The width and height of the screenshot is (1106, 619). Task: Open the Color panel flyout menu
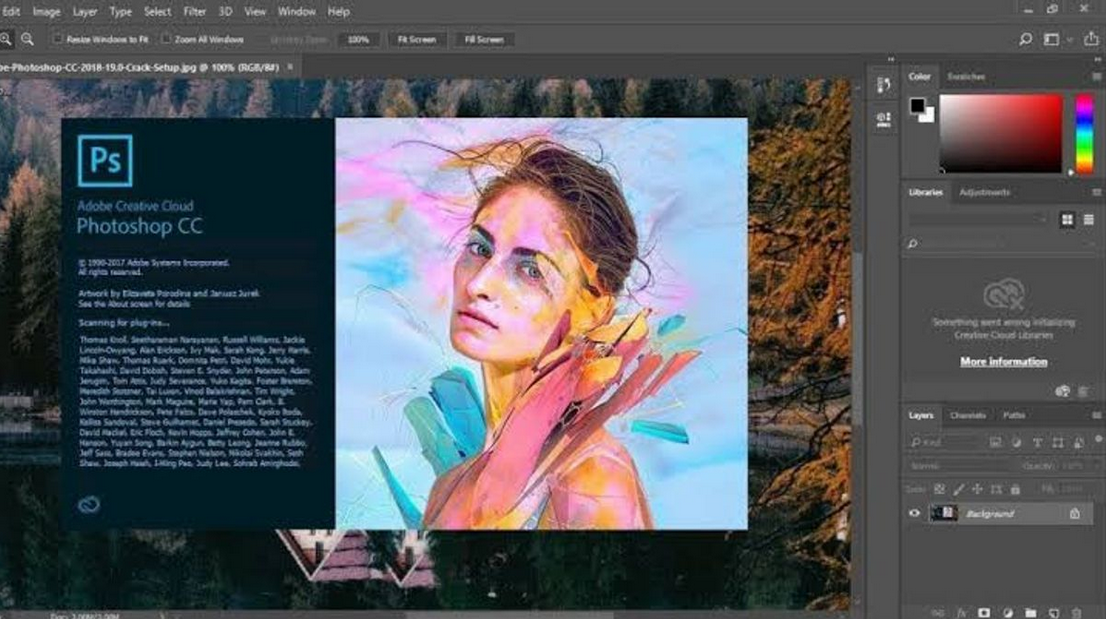pos(1097,77)
